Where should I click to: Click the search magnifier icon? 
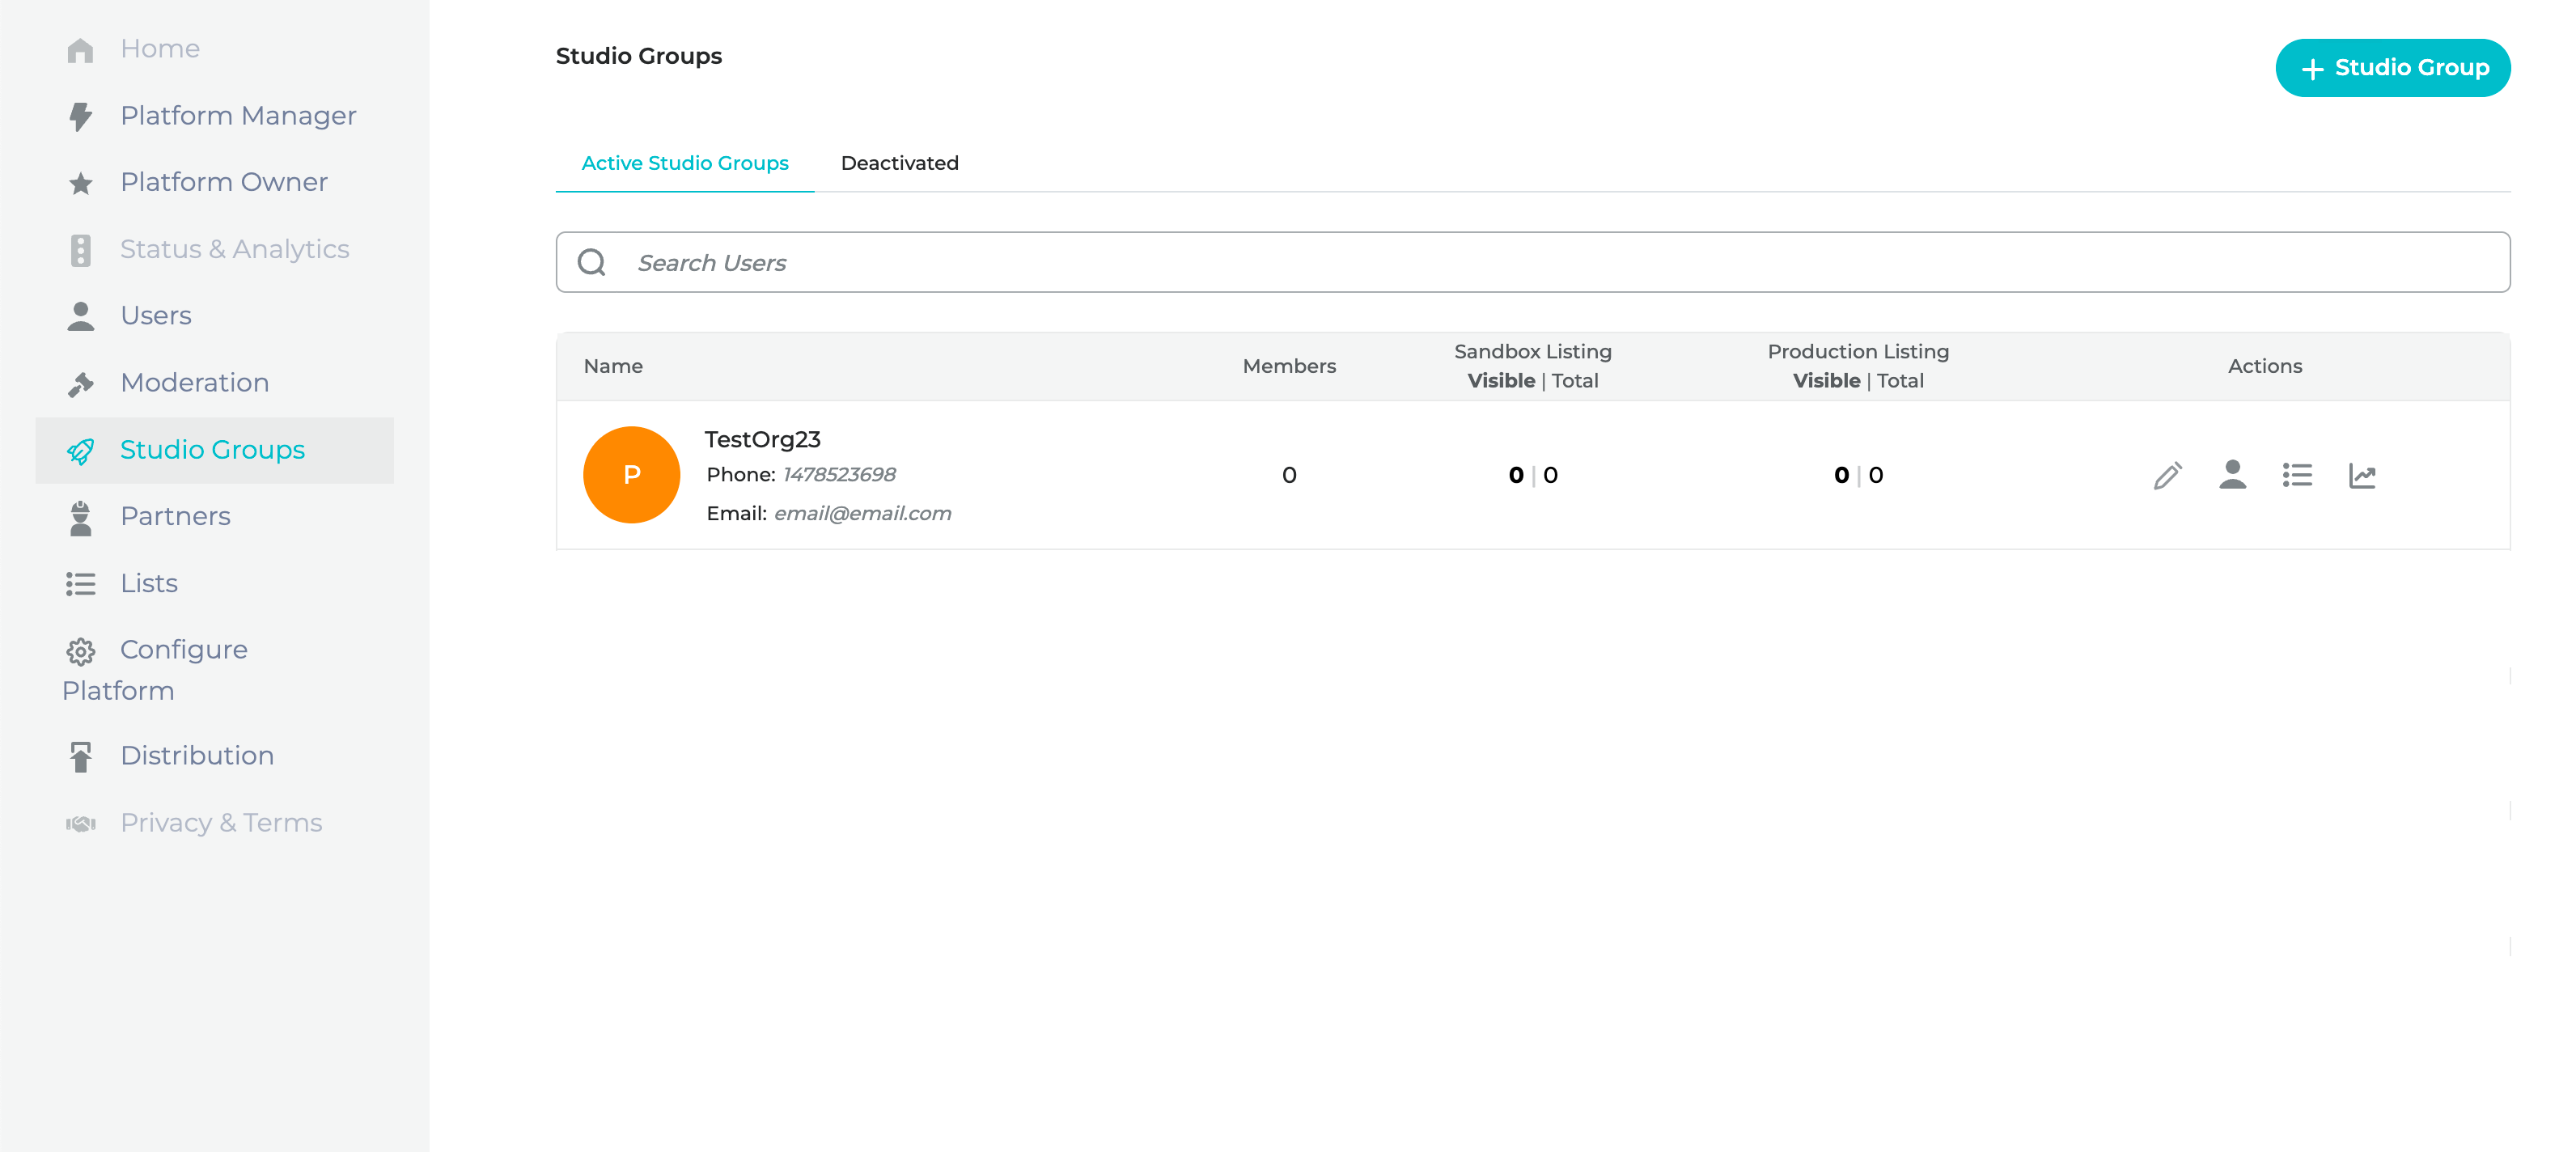click(x=592, y=263)
